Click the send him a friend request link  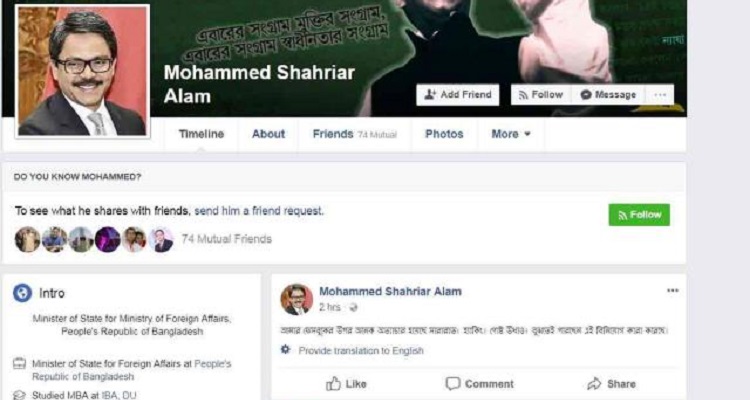(259, 211)
